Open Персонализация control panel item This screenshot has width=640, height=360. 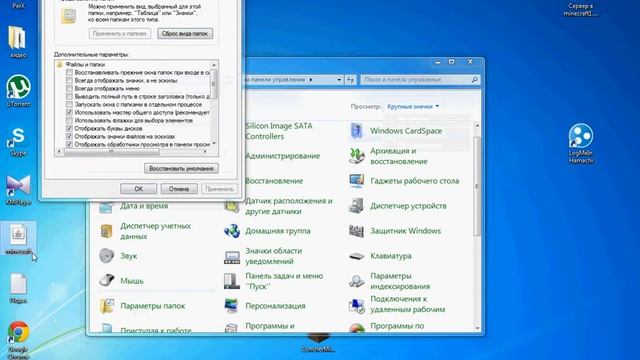tap(264, 306)
